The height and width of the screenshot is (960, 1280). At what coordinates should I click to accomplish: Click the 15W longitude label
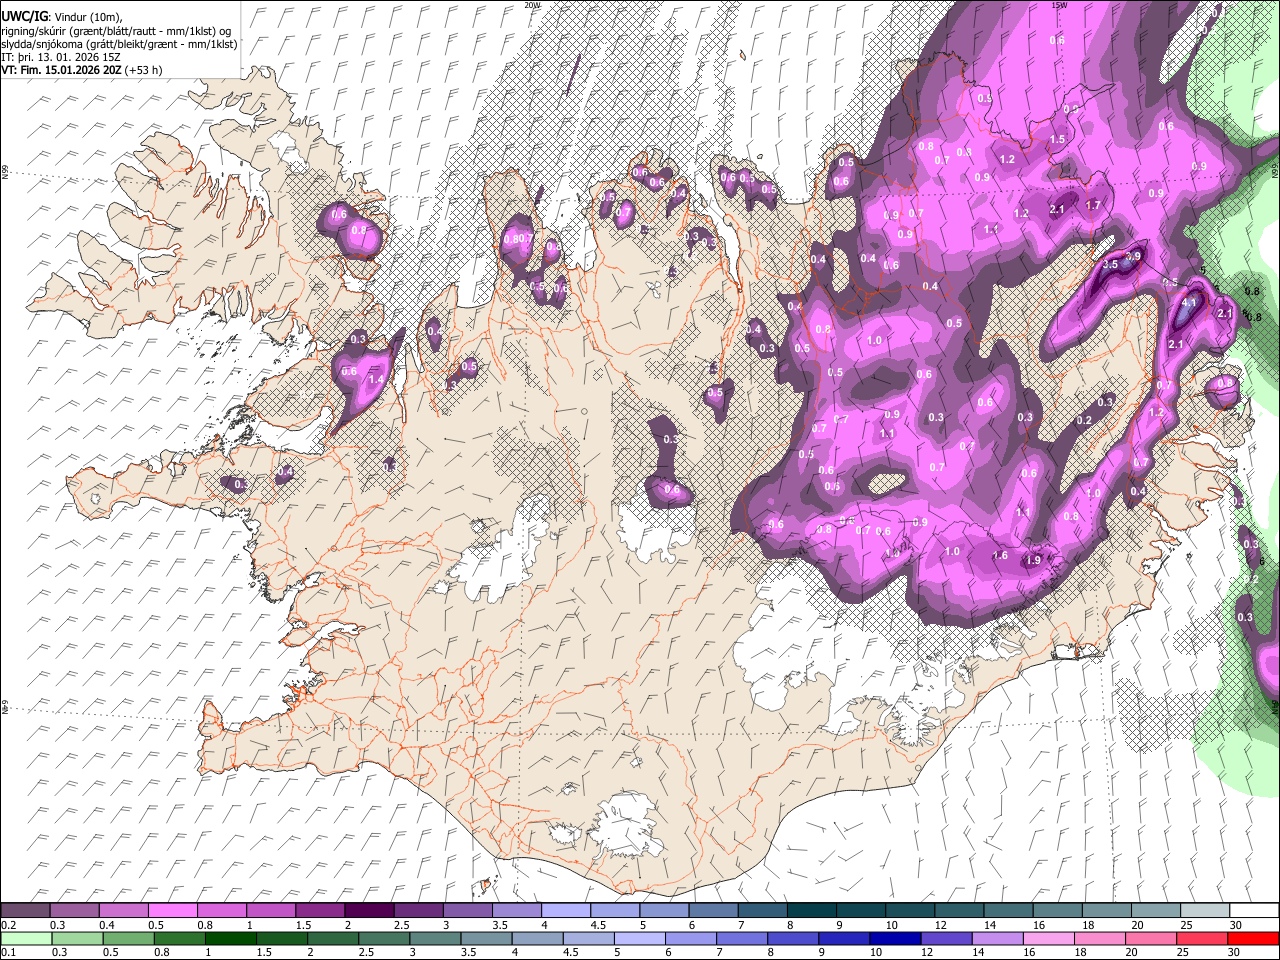tap(1059, 5)
